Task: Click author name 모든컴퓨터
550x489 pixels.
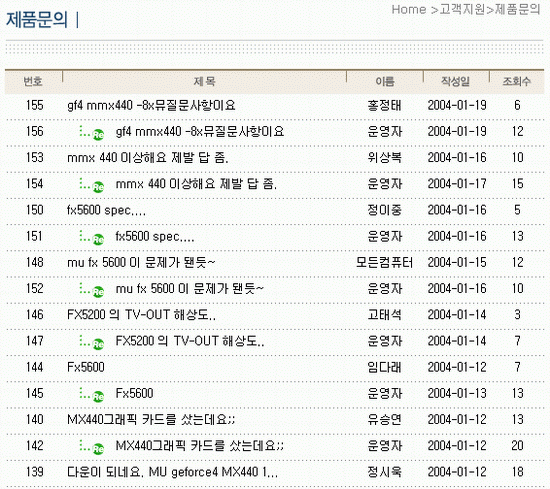Action: tap(384, 262)
